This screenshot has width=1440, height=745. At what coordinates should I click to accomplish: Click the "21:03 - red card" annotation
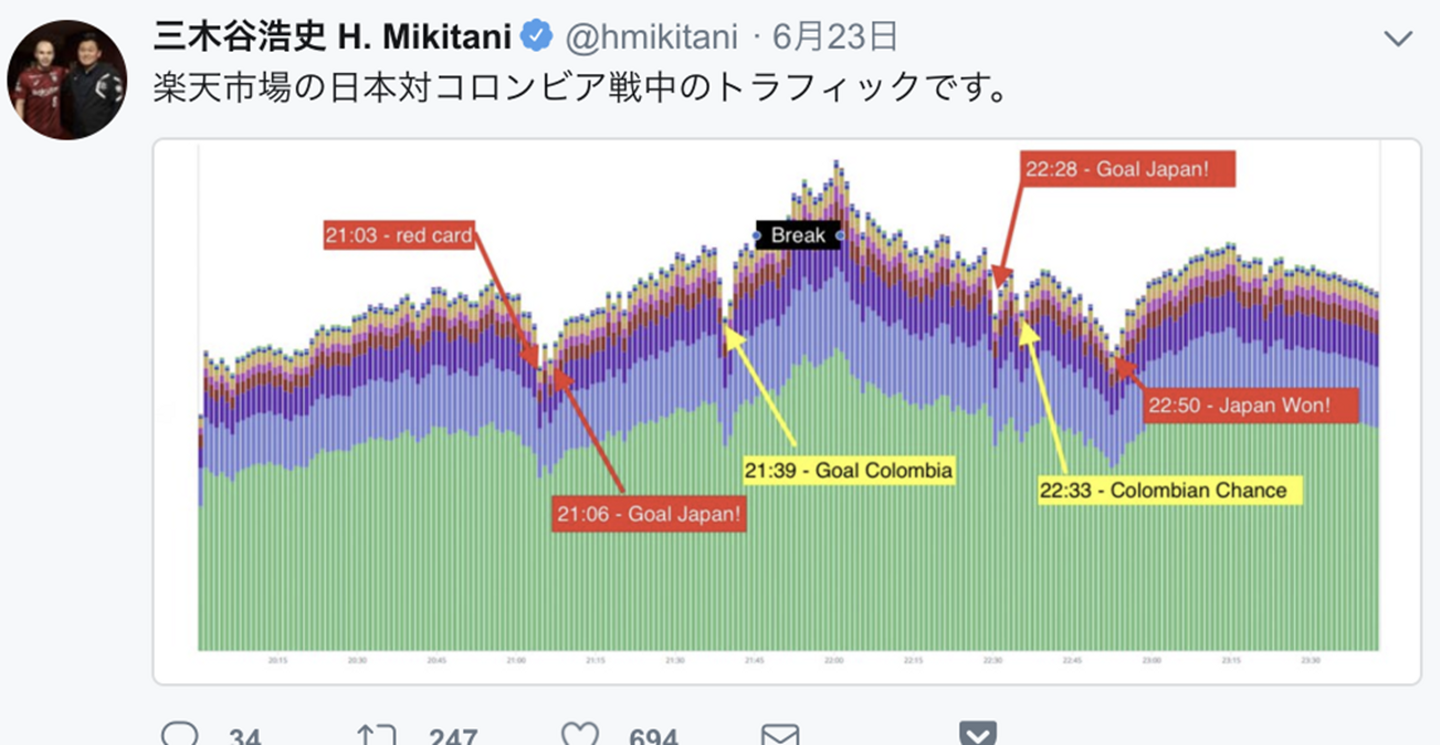tap(398, 236)
